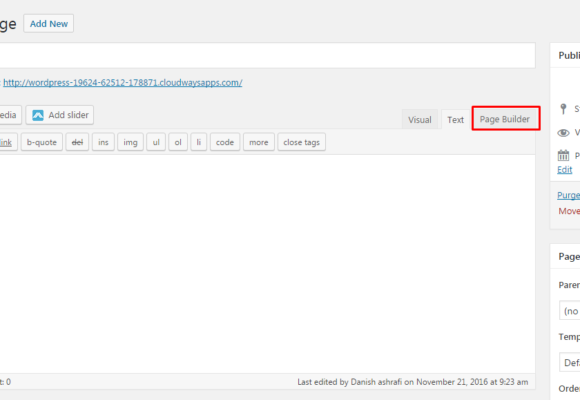The image size is (580, 400).
Task: Open the Page Builder tab
Action: (x=505, y=119)
